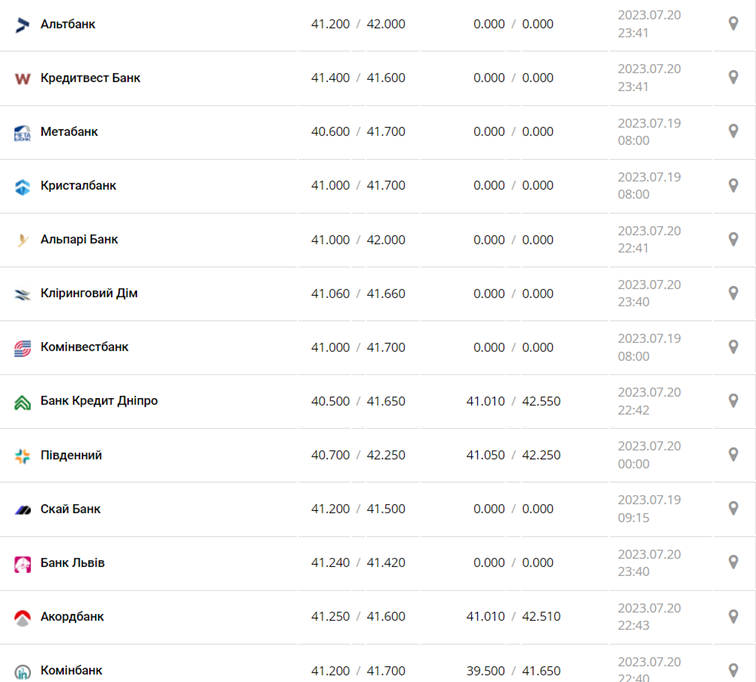
Task: Open map pin for Альтбанк row
Action: (733, 23)
